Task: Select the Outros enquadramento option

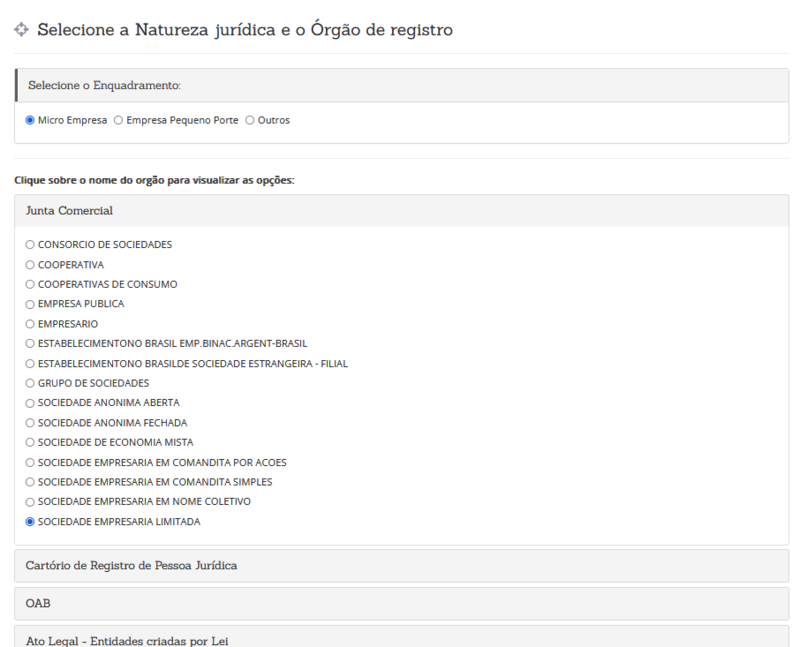Action: tap(249, 120)
